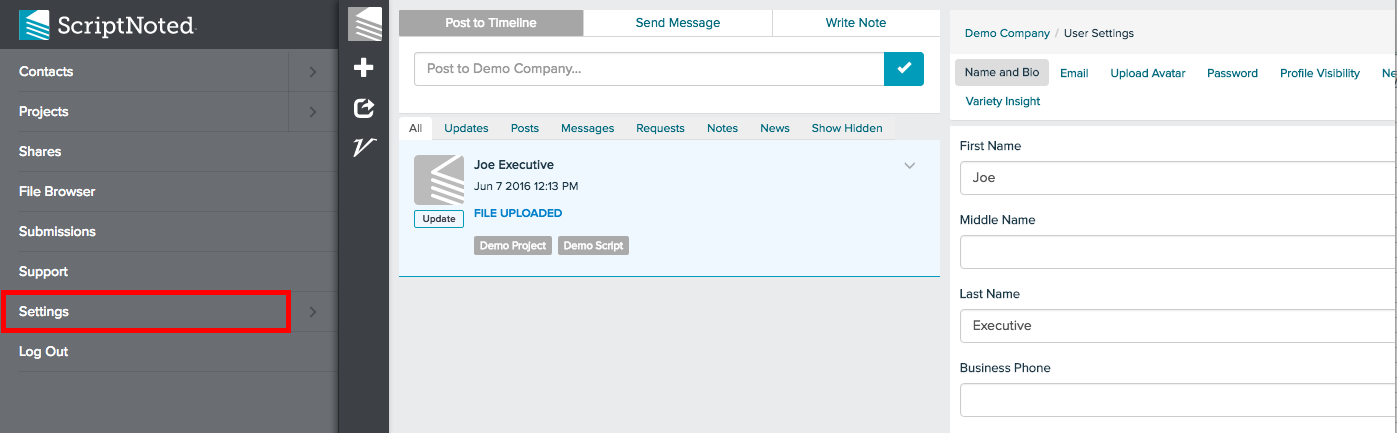Focus the Post to Demo Company text box
Image resolution: width=1397 pixels, height=433 pixels.
[x=649, y=68]
